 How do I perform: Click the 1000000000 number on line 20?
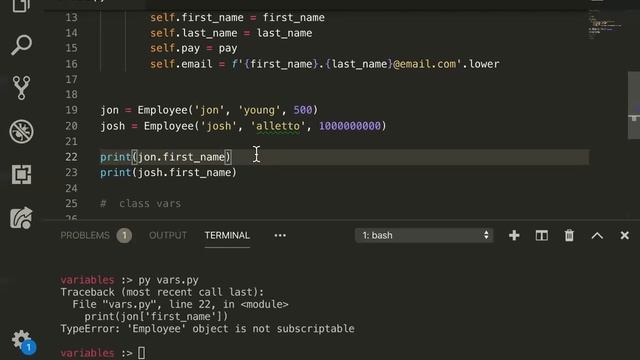pyautogui.click(x=350, y=126)
